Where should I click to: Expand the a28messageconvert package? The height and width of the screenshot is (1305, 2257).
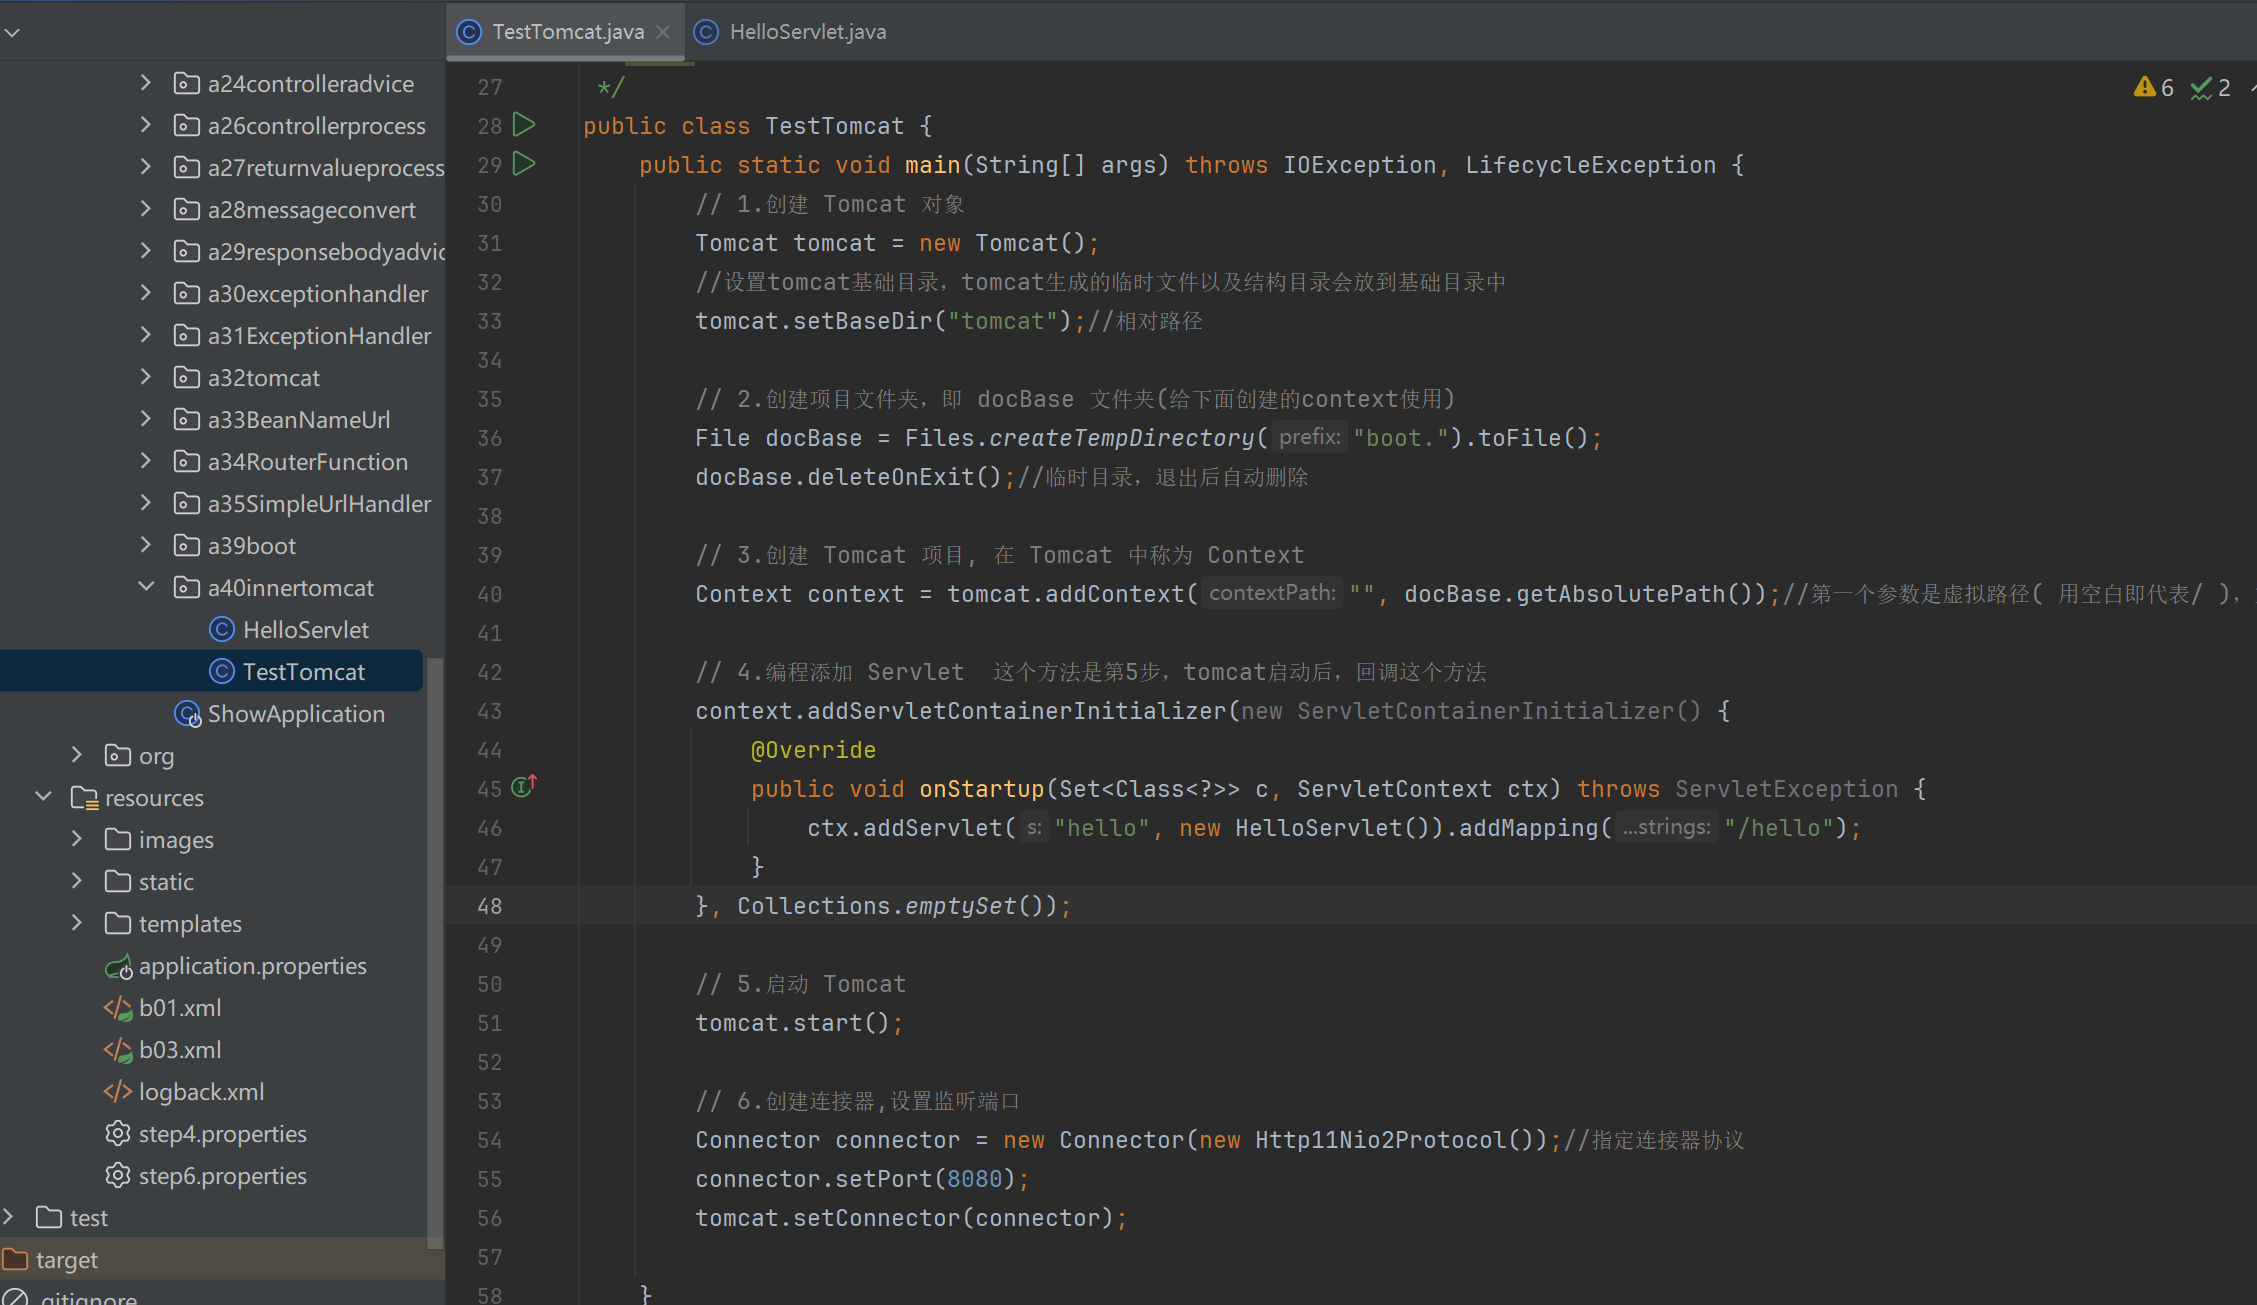point(146,209)
